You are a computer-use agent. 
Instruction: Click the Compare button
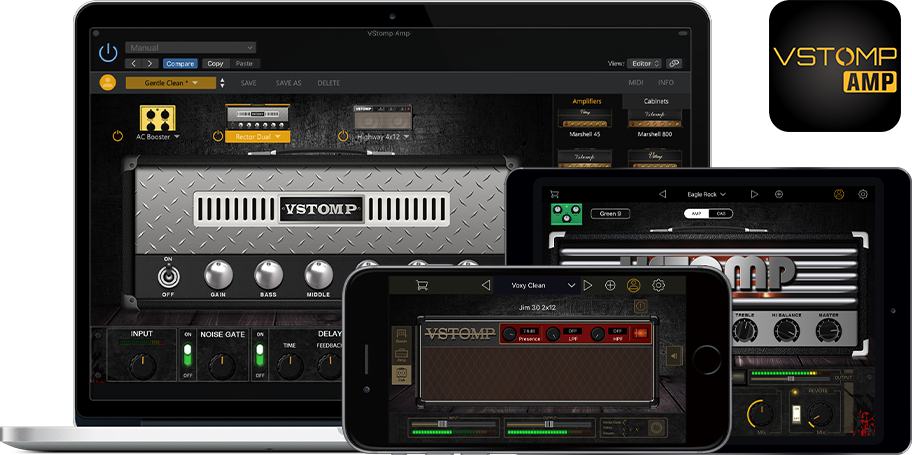coord(180,63)
